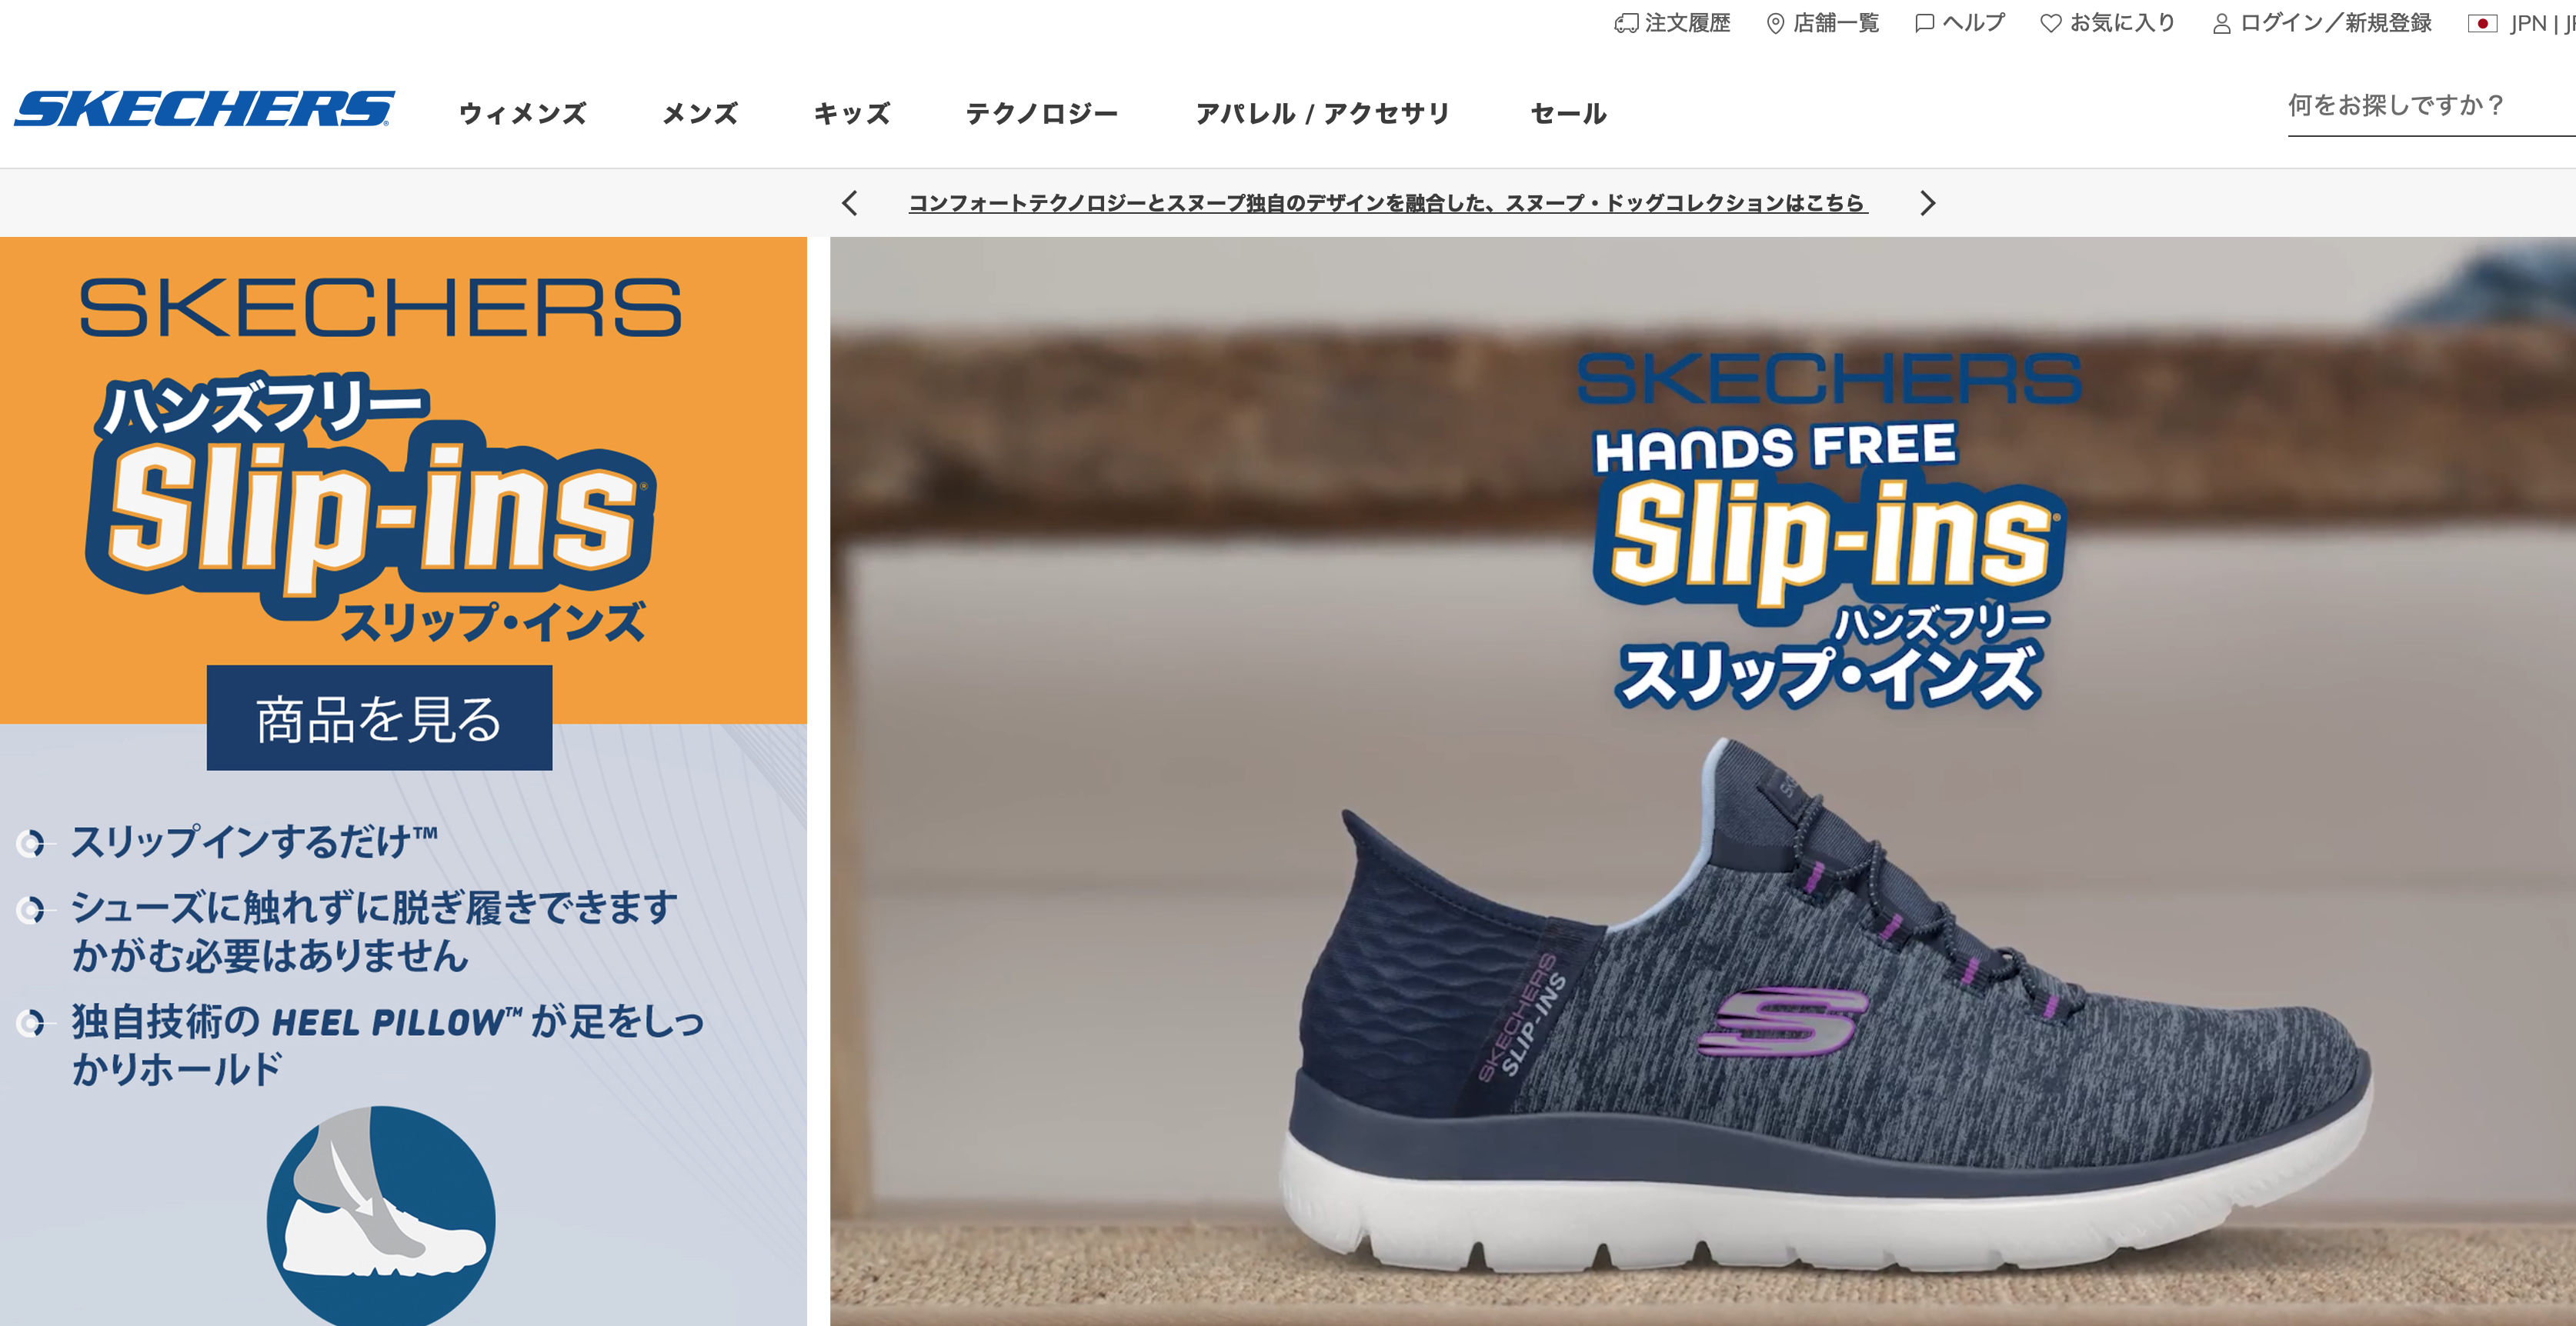Click the ログイン person icon
This screenshot has width=2576, height=1326.
[2221, 23]
